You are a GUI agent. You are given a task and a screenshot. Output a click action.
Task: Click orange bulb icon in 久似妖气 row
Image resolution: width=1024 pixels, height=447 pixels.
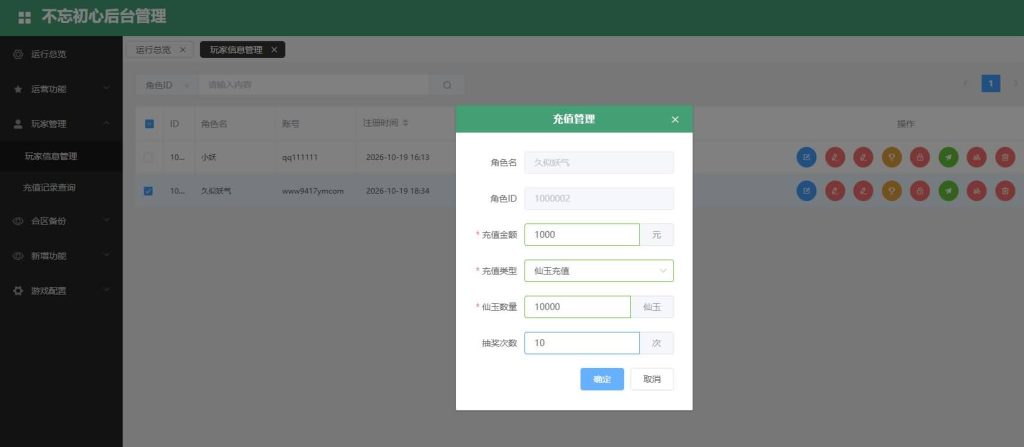tap(891, 190)
